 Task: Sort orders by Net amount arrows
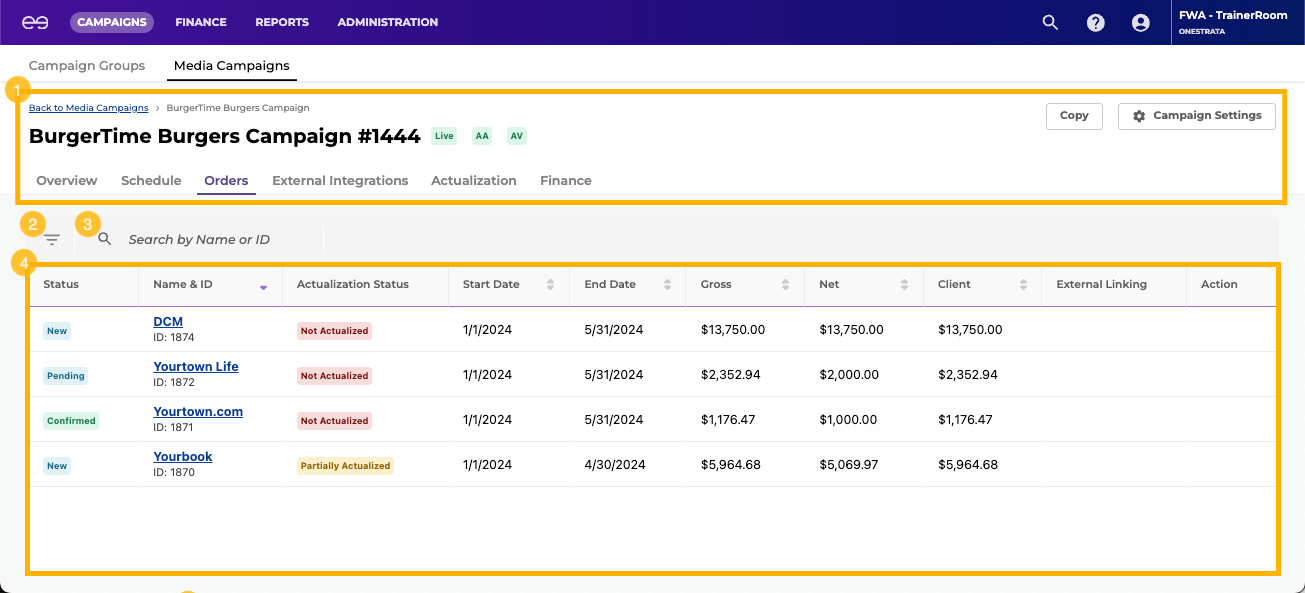click(904, 285)
